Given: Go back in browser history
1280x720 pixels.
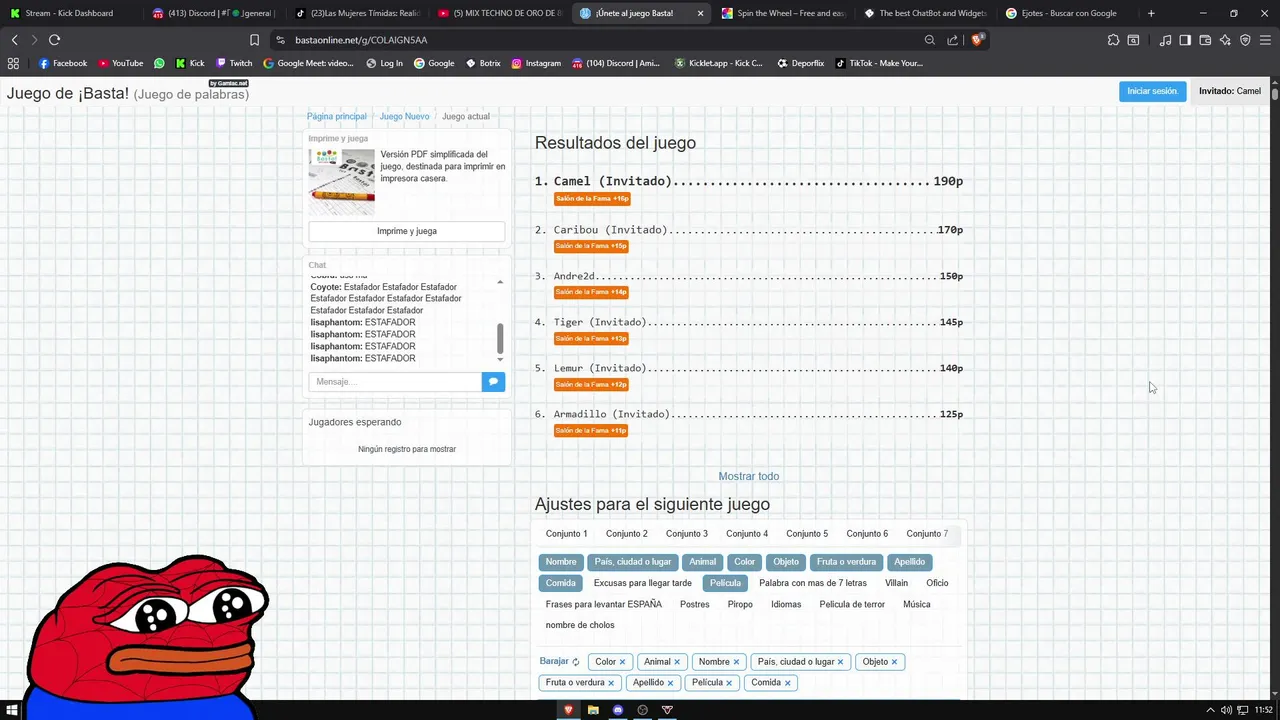Looking at the screenshot, I should [x=14, y=40].
